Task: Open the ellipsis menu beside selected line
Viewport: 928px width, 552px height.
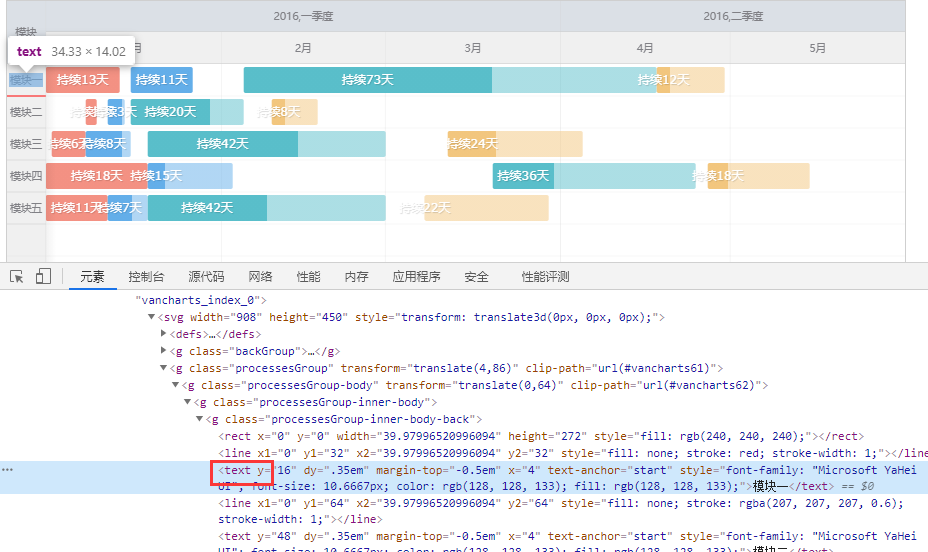Action: click(7, 470)
